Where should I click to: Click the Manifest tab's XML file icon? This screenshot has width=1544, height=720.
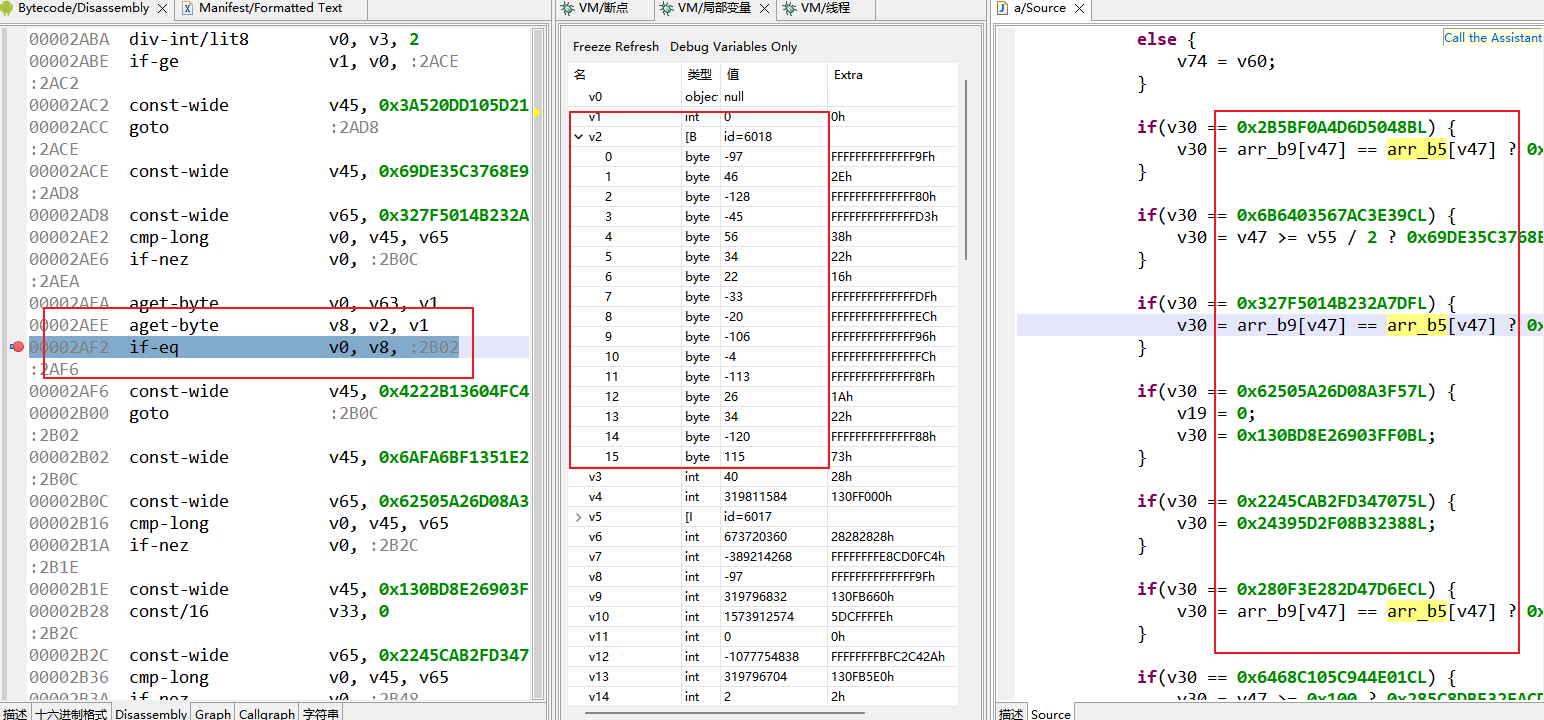(188, 8)
